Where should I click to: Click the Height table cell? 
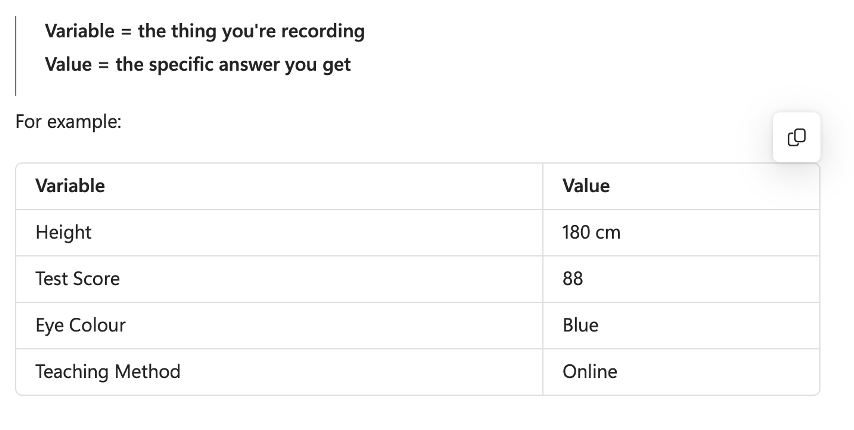coord(279,232)
